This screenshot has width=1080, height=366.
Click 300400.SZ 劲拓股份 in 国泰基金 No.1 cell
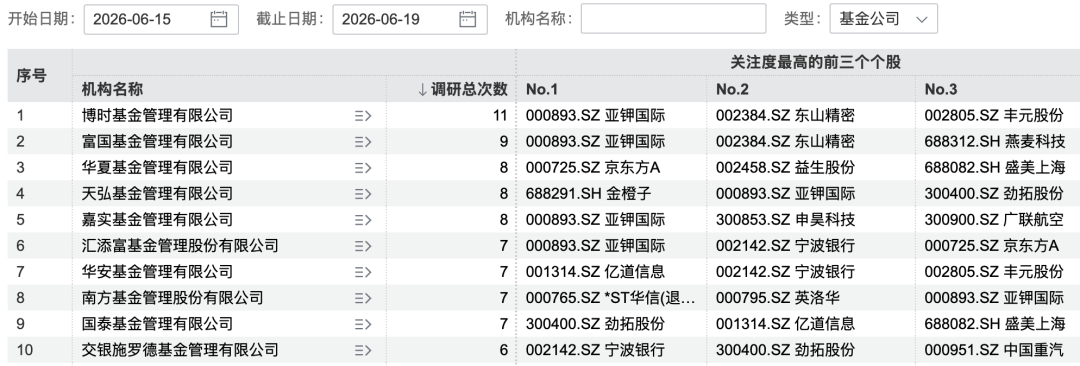[595, 324]
